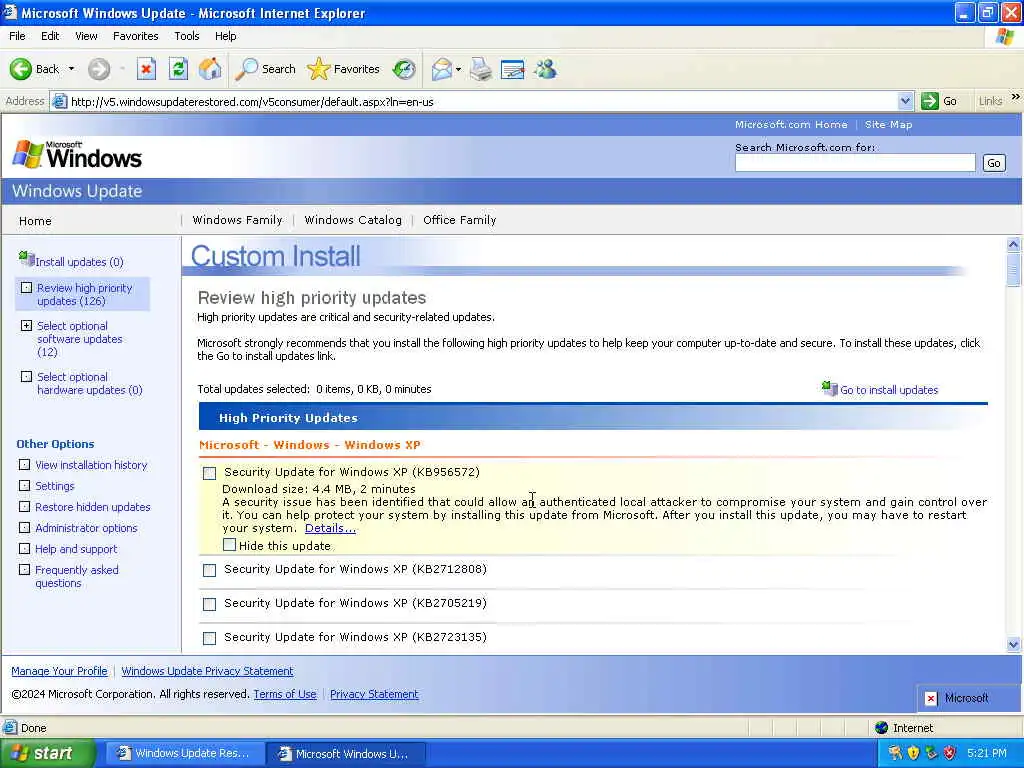Click the Edit page icon
Viewport: 1024px width, 768px height.
513,69
